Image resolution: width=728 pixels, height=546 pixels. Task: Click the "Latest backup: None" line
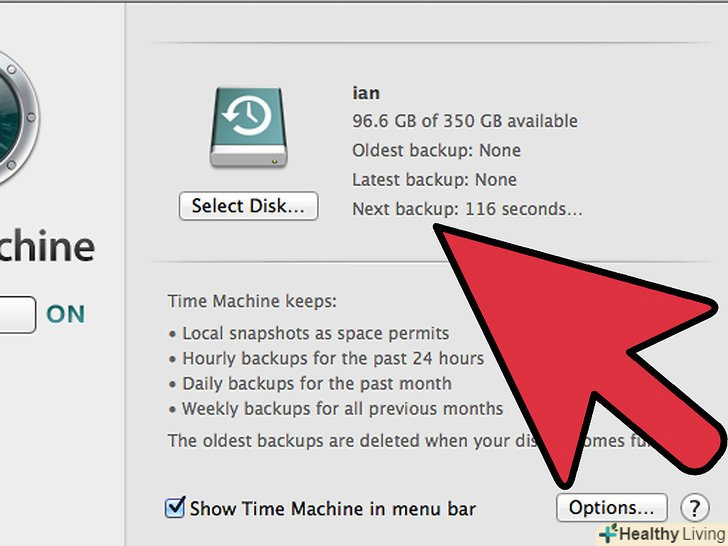coord(434,180)
